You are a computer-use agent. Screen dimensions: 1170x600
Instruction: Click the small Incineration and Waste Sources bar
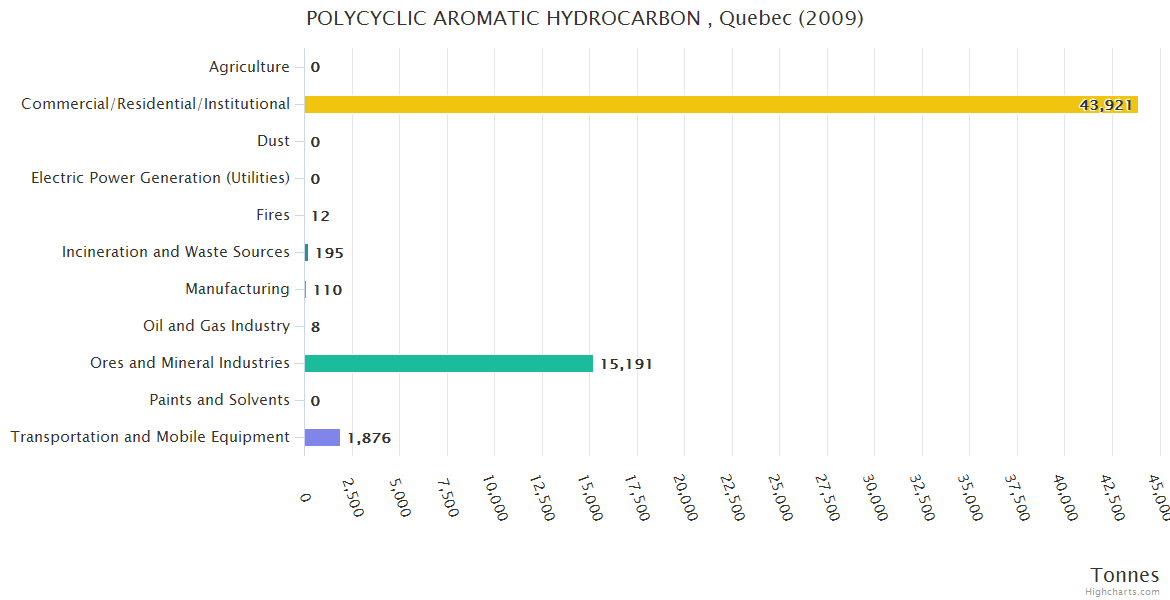tap(307, 252)
